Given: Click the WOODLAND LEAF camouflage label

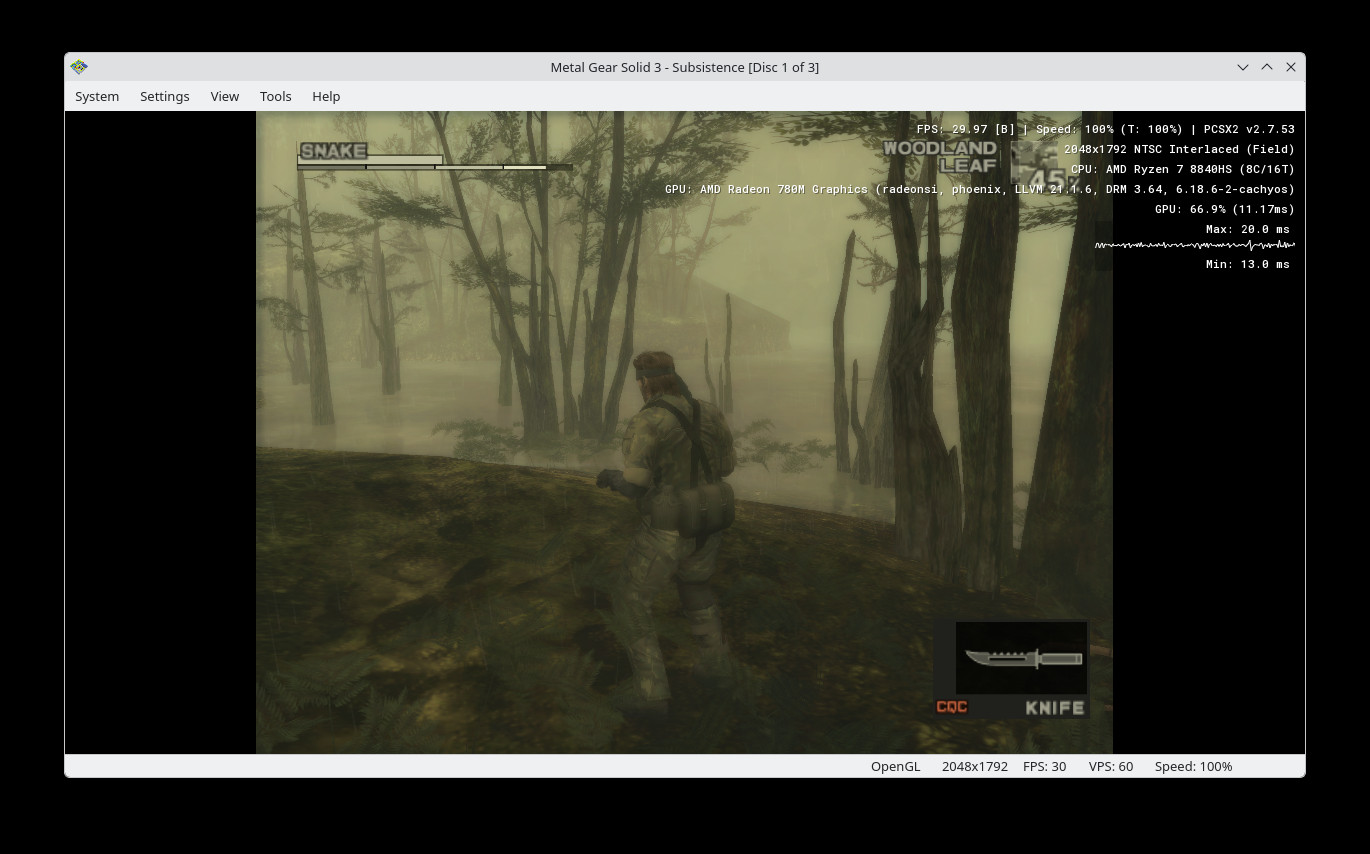Looking at the screenshot, I should pyautogui.click(x=940, y=156).
